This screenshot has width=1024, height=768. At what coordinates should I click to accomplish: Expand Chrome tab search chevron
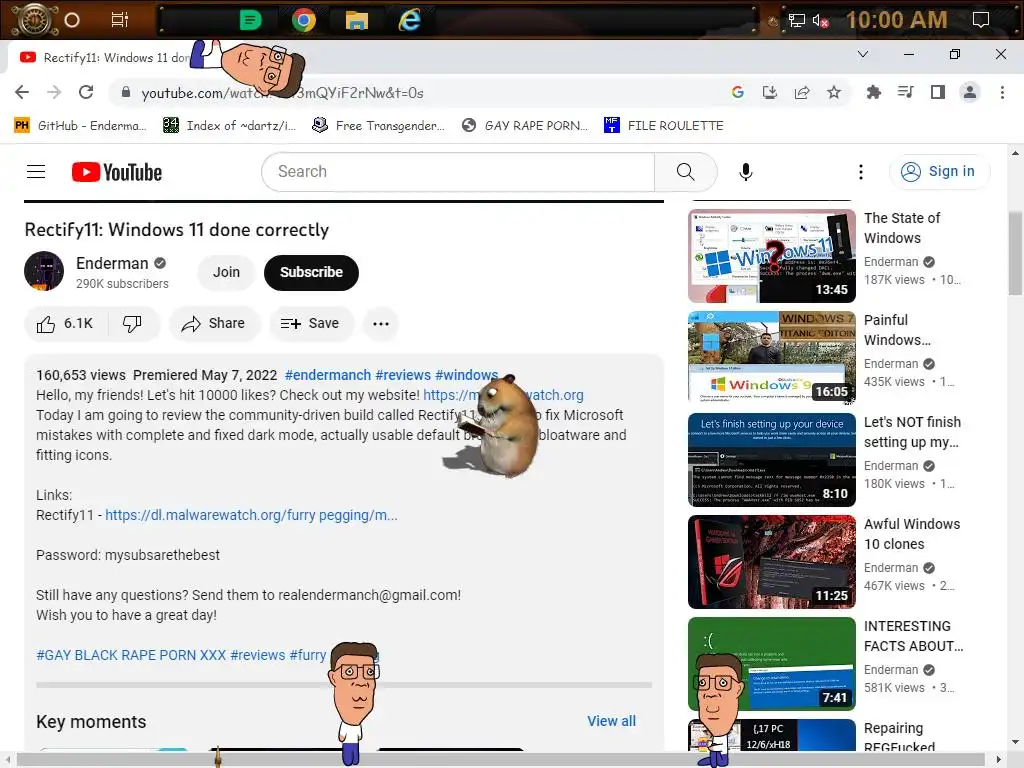[863, 54]
